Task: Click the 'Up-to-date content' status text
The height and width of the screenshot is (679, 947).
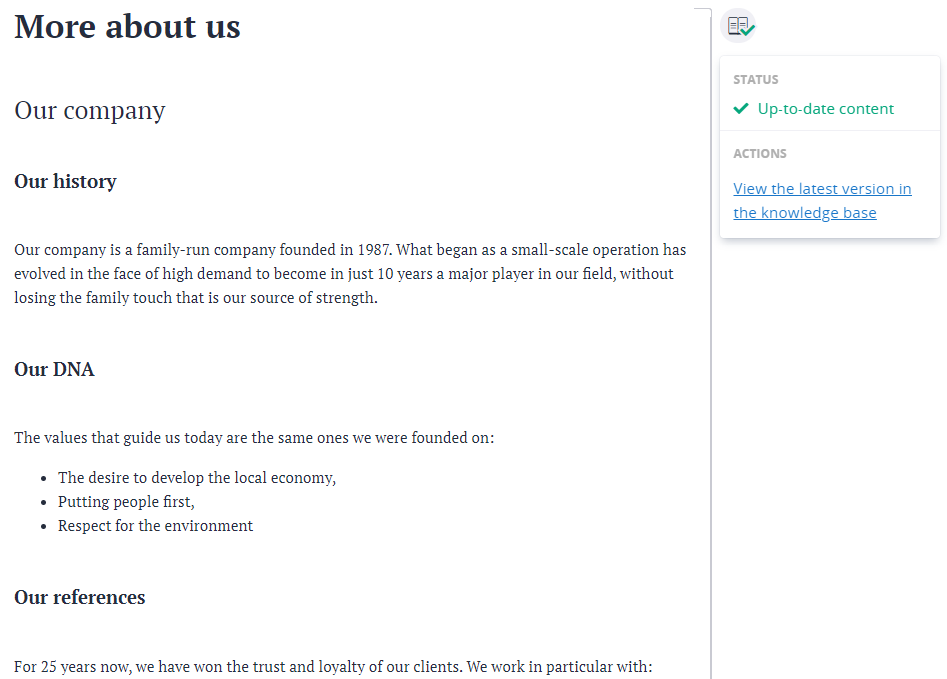Action: tap(826, 109)
